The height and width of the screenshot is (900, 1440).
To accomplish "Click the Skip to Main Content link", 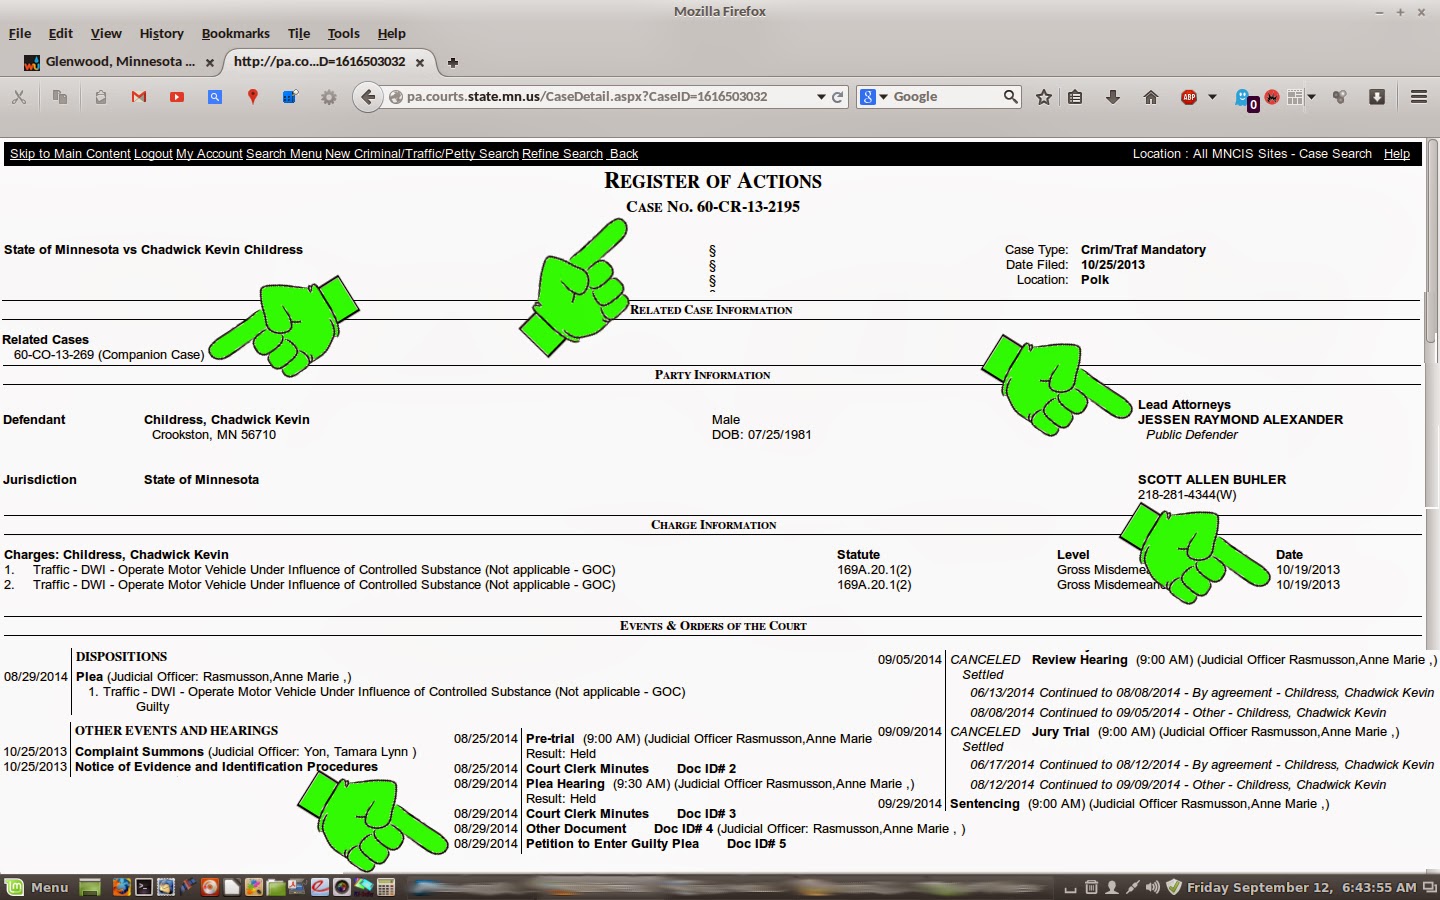I will click(70, 154).
